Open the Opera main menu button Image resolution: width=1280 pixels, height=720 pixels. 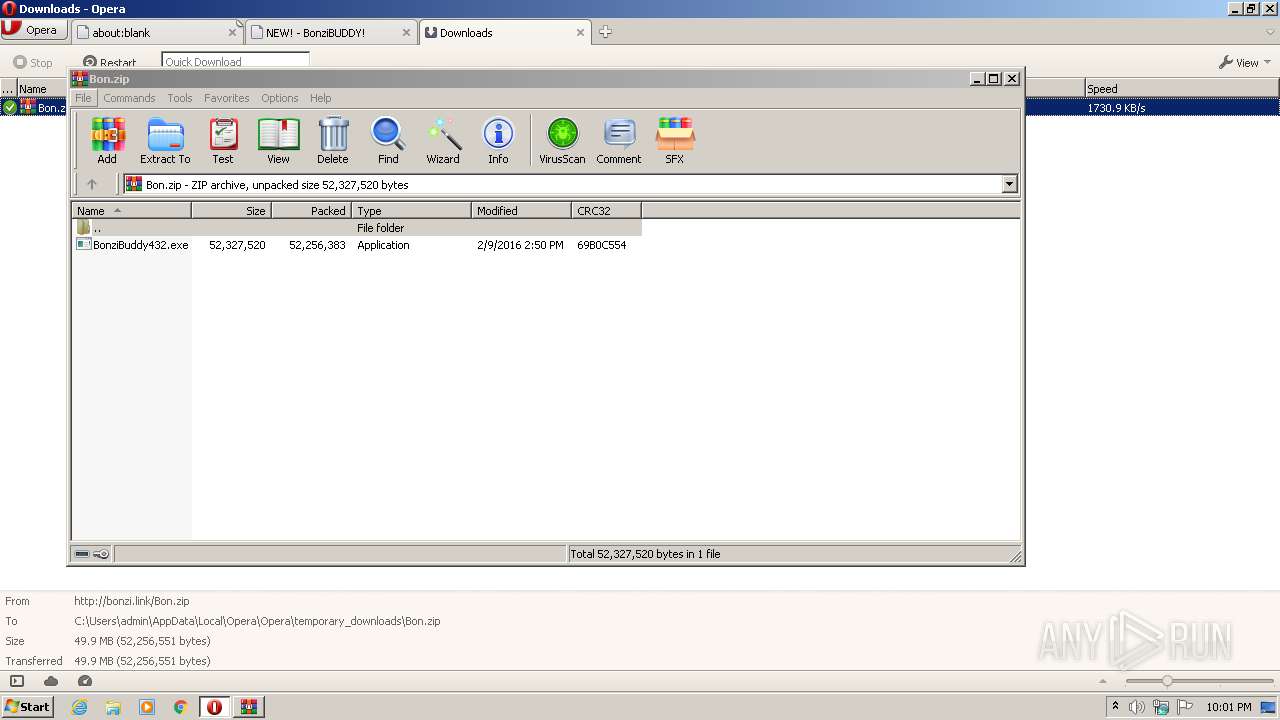[33, 30]
